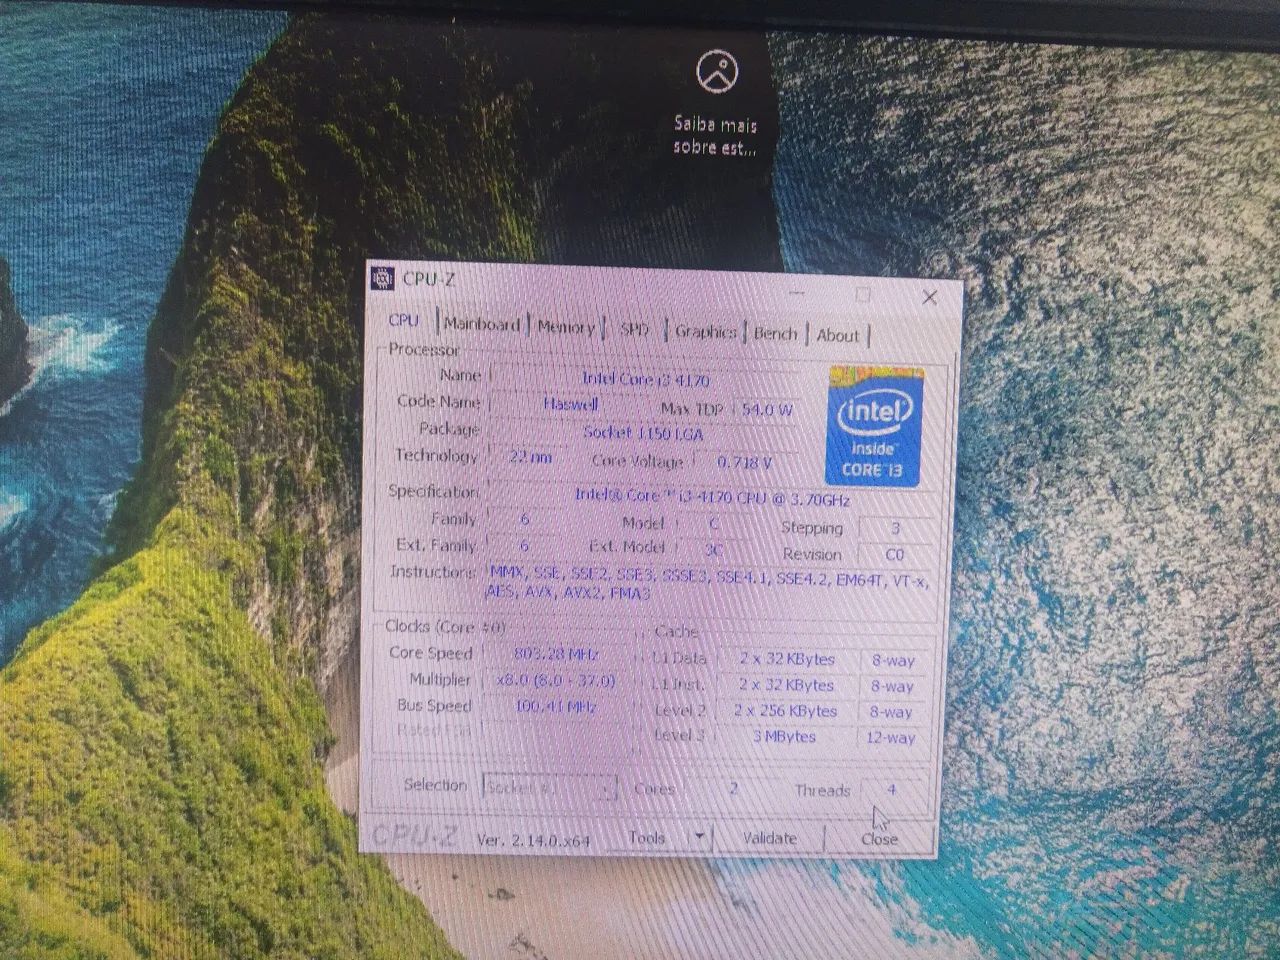Open the About tab
The image size is (1280, 960).
coord(837,335)
